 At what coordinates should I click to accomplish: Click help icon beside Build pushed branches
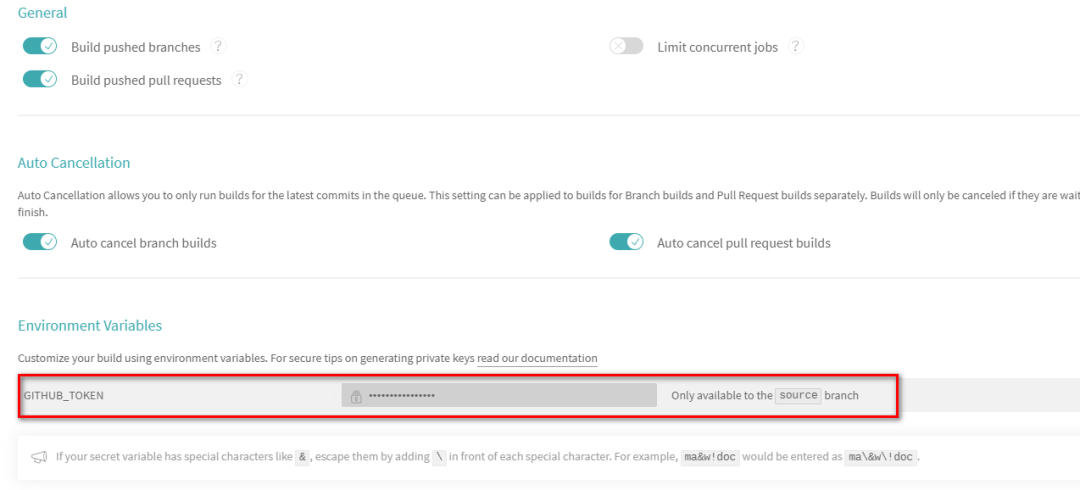click(x=219, y=46)
